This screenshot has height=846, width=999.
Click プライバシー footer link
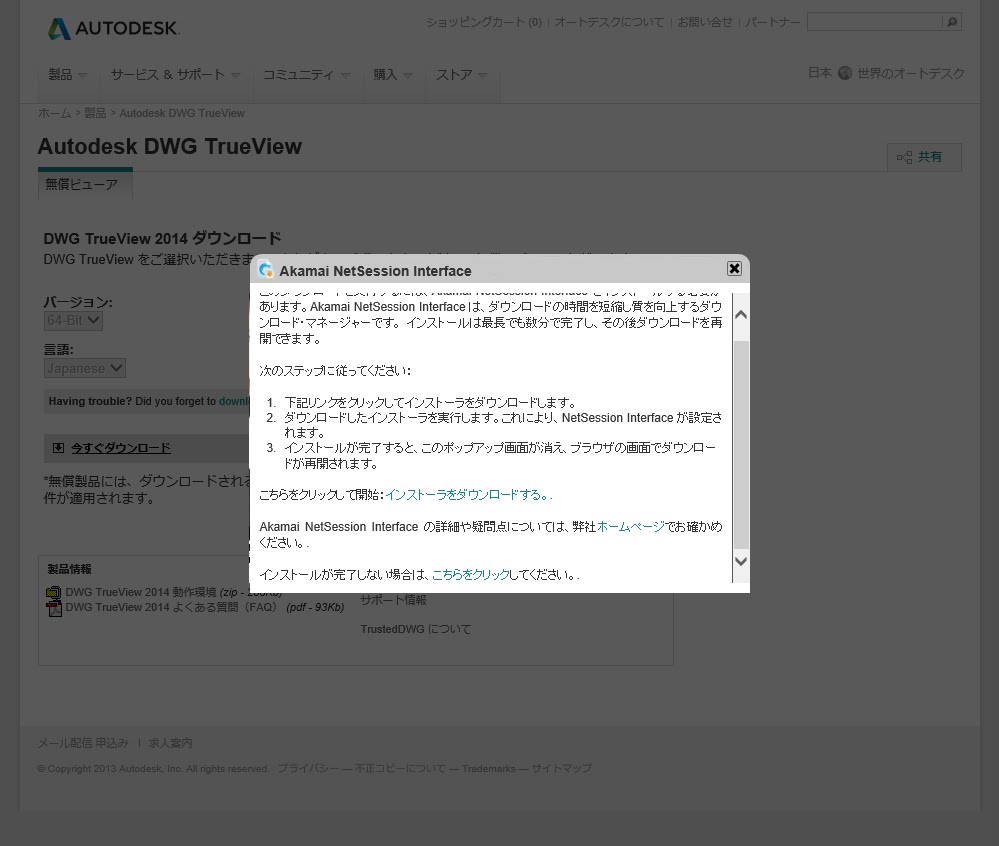coord(308,769)
